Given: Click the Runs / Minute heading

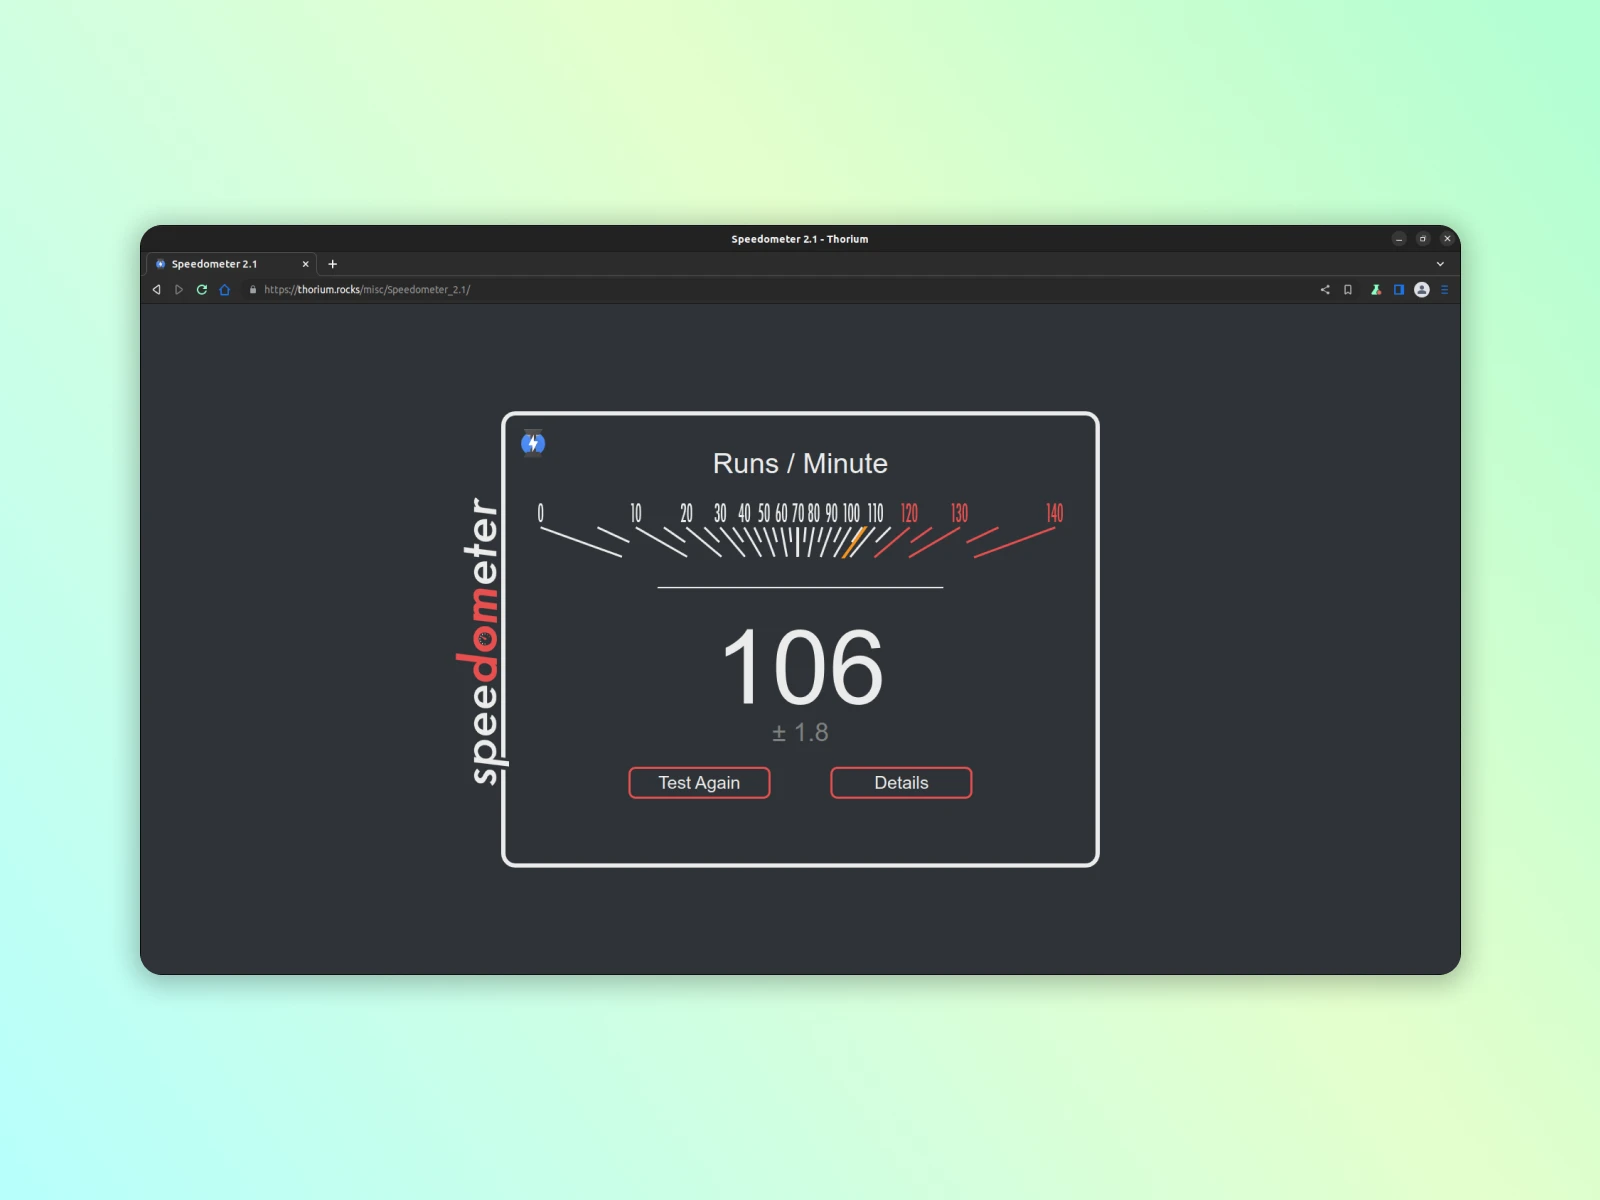Looking at the screenshot, I should tap(800, 463).
